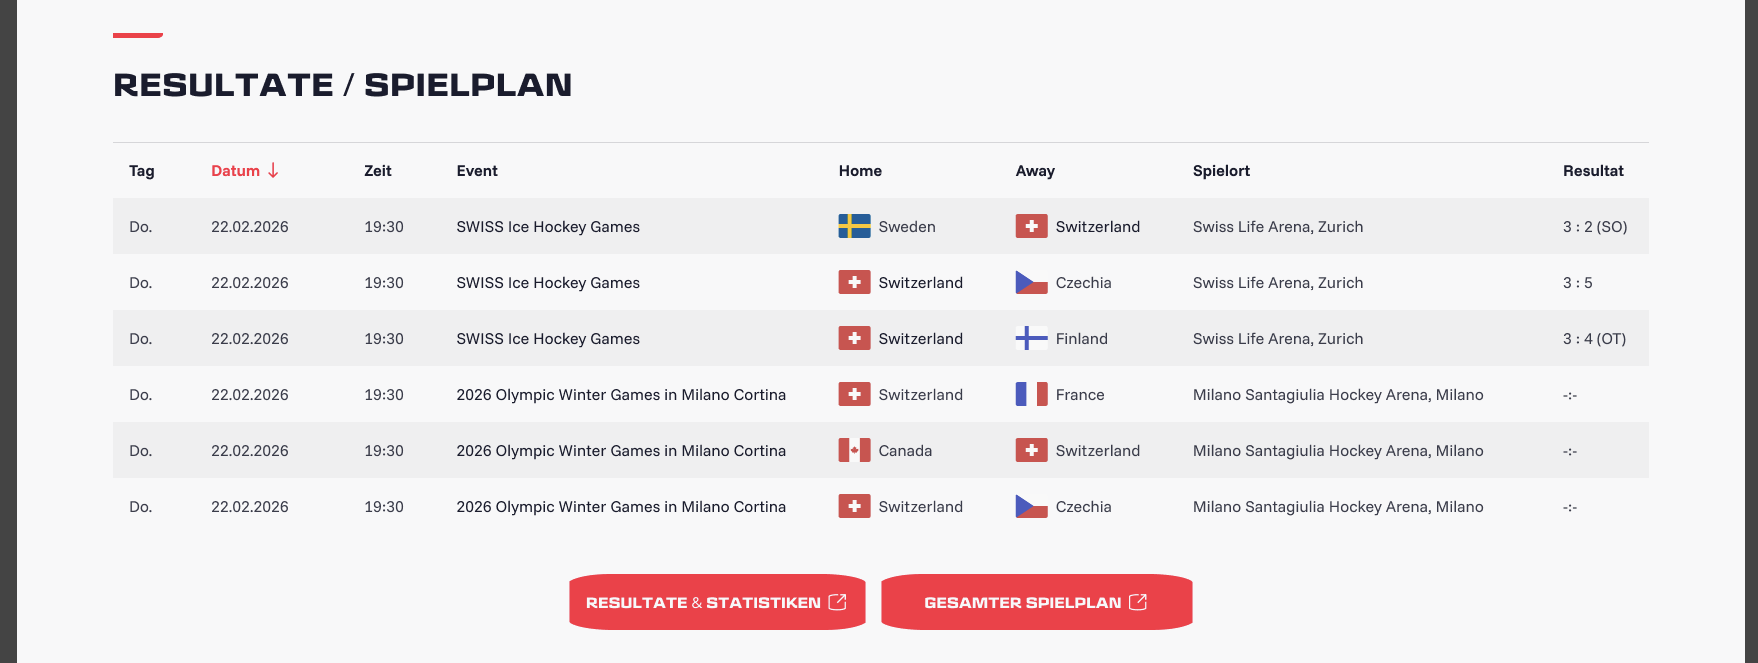Sort table by Datum column header

(235, 171)
